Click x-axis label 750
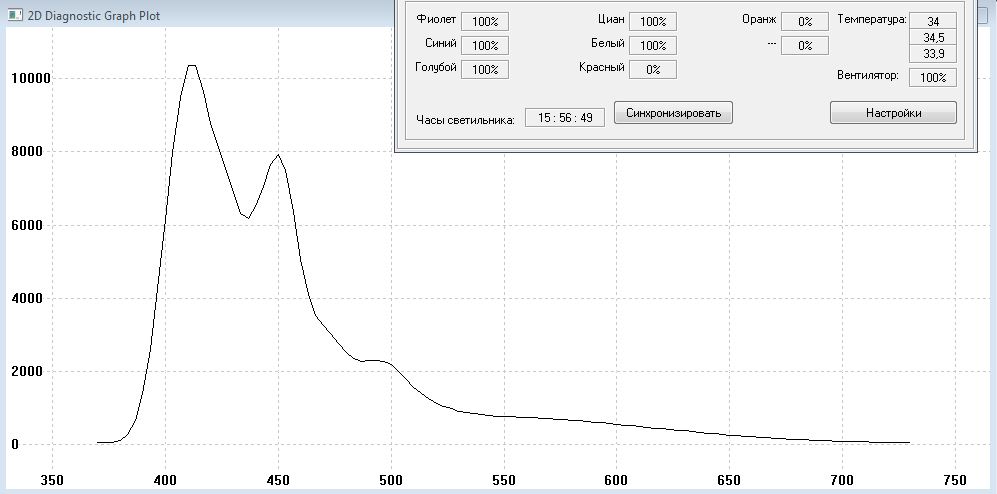997x494 pixels. 955,479
